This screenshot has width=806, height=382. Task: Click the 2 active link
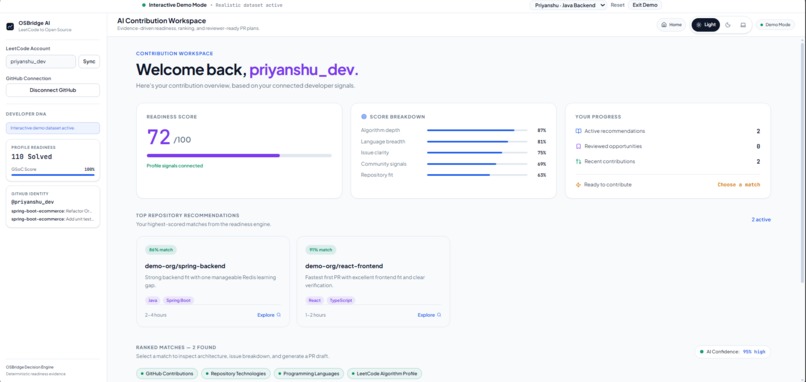tap(761, 220)
